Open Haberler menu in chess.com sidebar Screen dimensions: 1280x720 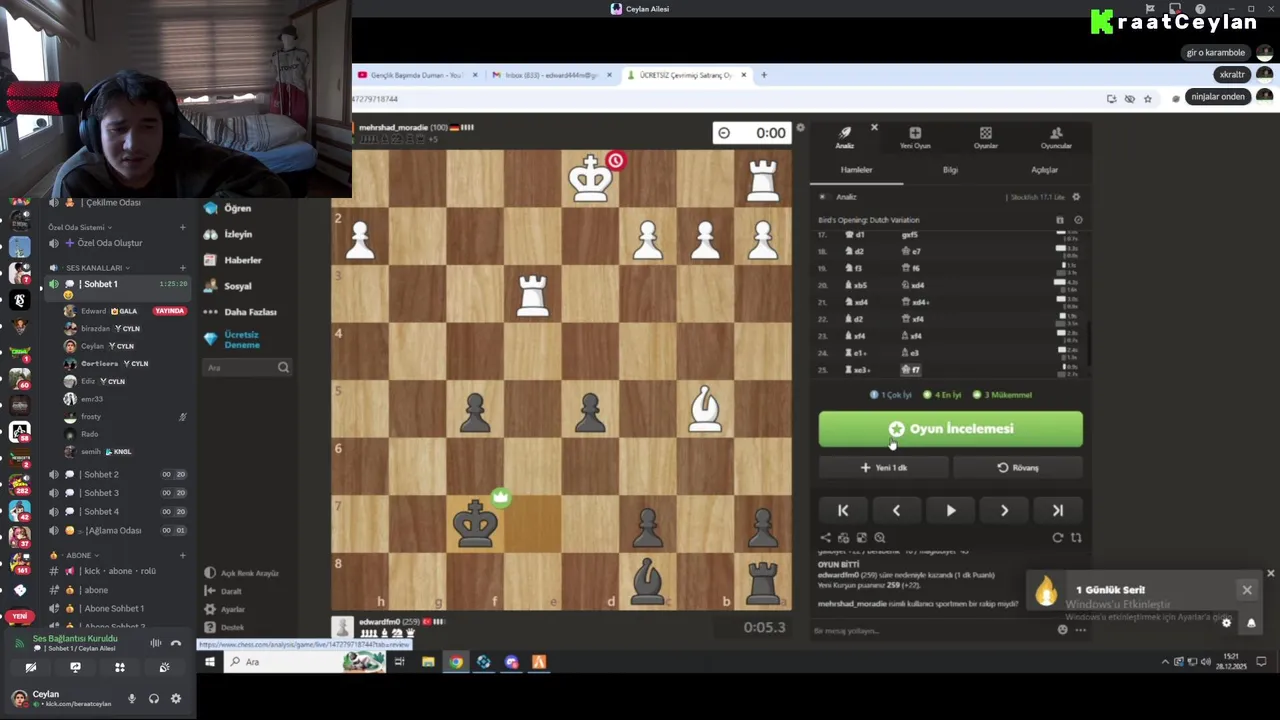pyautogui.click(x=242, y=260)
